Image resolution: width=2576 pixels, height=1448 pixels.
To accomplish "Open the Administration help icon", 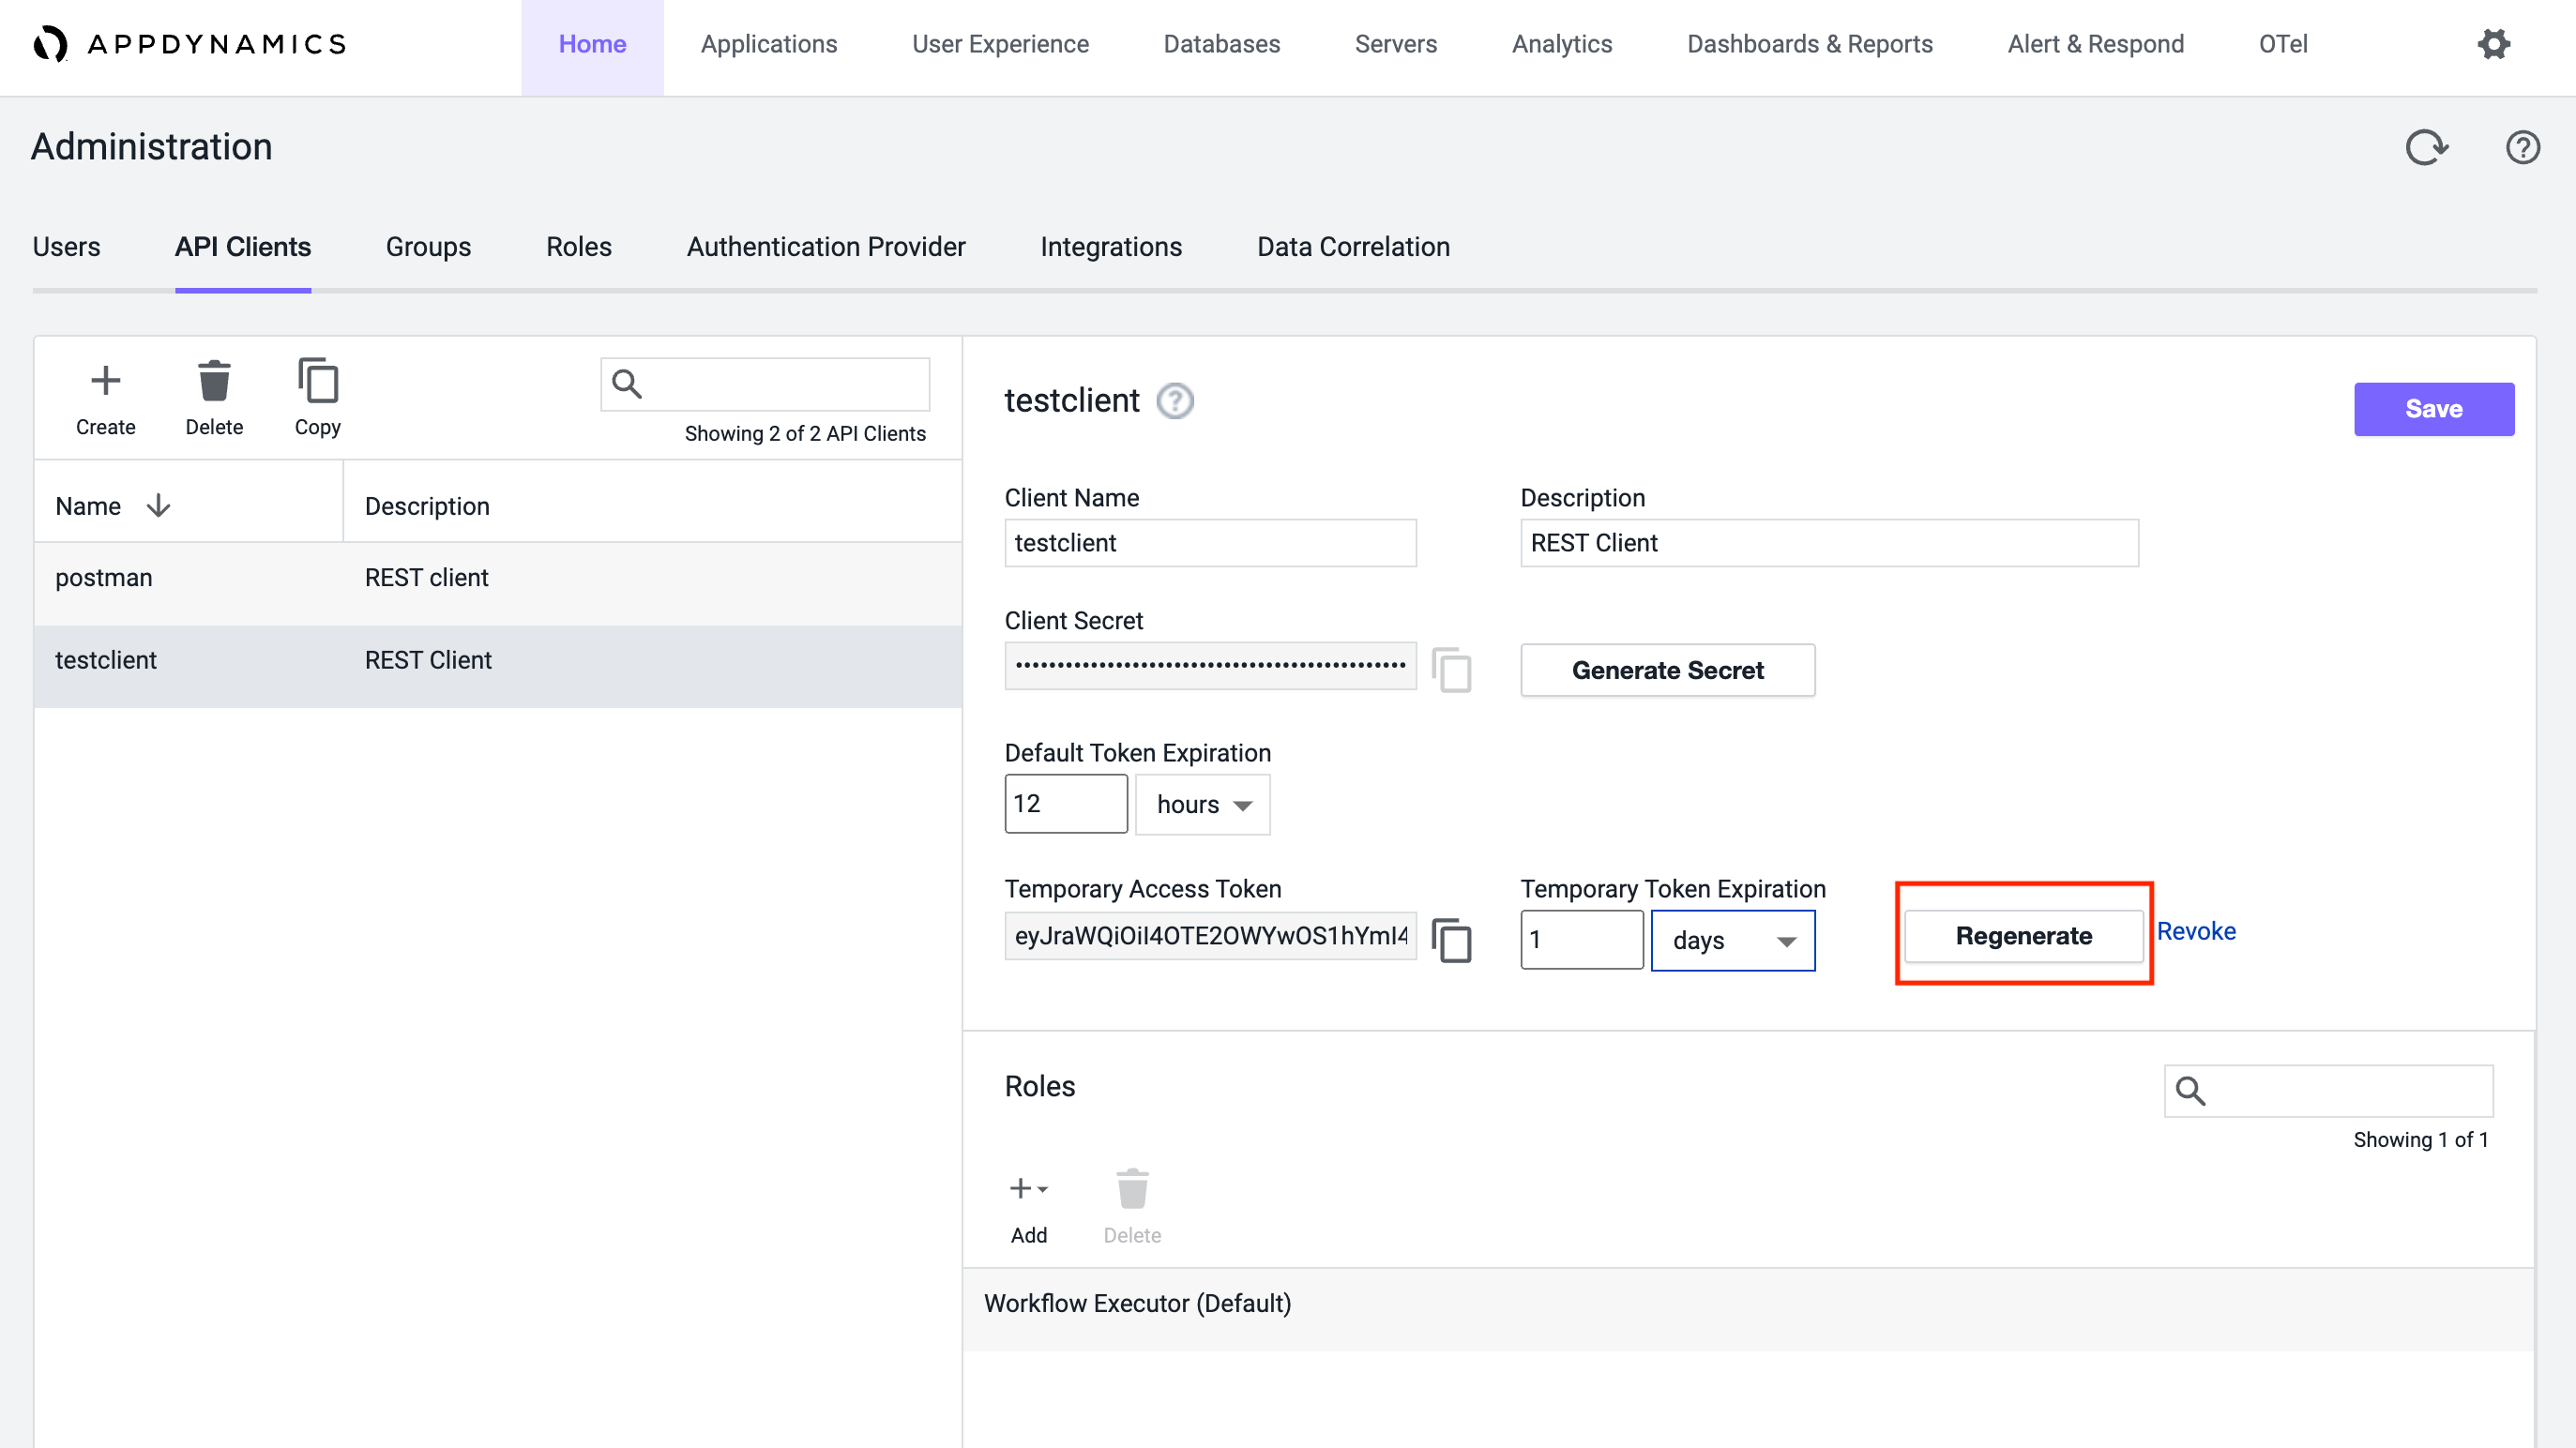I will coord(2522,147).
